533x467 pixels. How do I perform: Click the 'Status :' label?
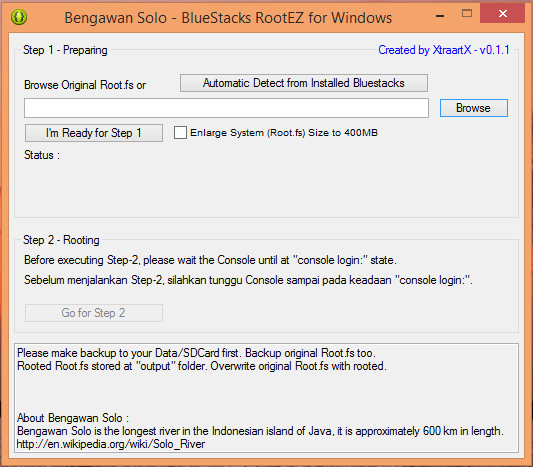coord(42,155)
